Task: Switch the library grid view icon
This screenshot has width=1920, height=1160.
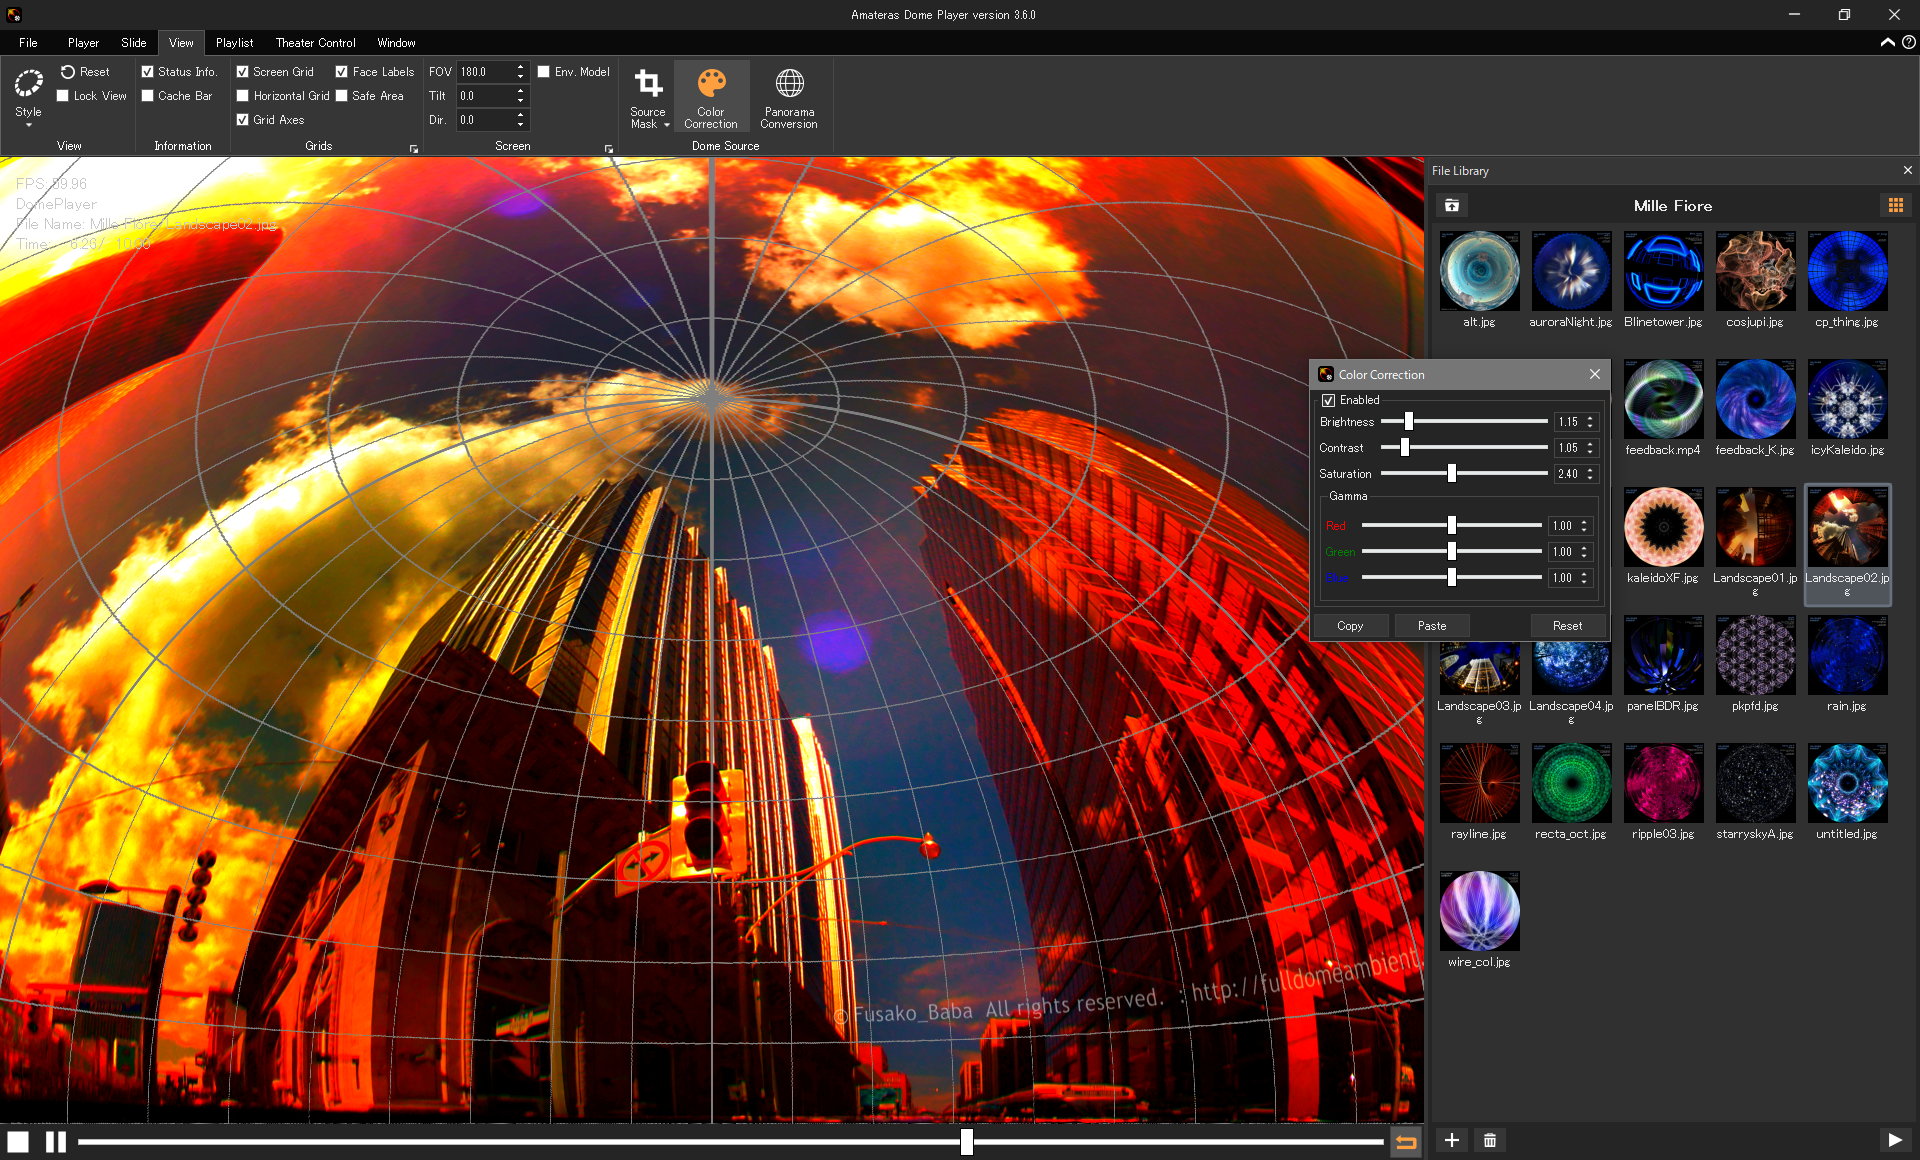Action: click(1896, 205)
